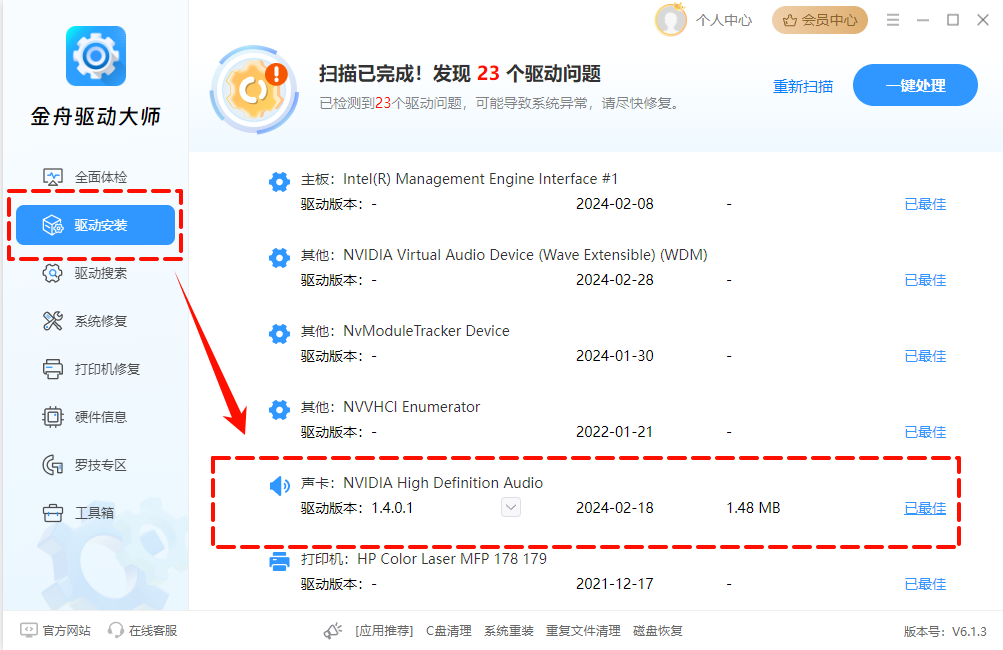The width and height of the screenshot is (1003, 650).
Task: Click gear icon for Intel Management Engine Interface
Action: (280, 182)
